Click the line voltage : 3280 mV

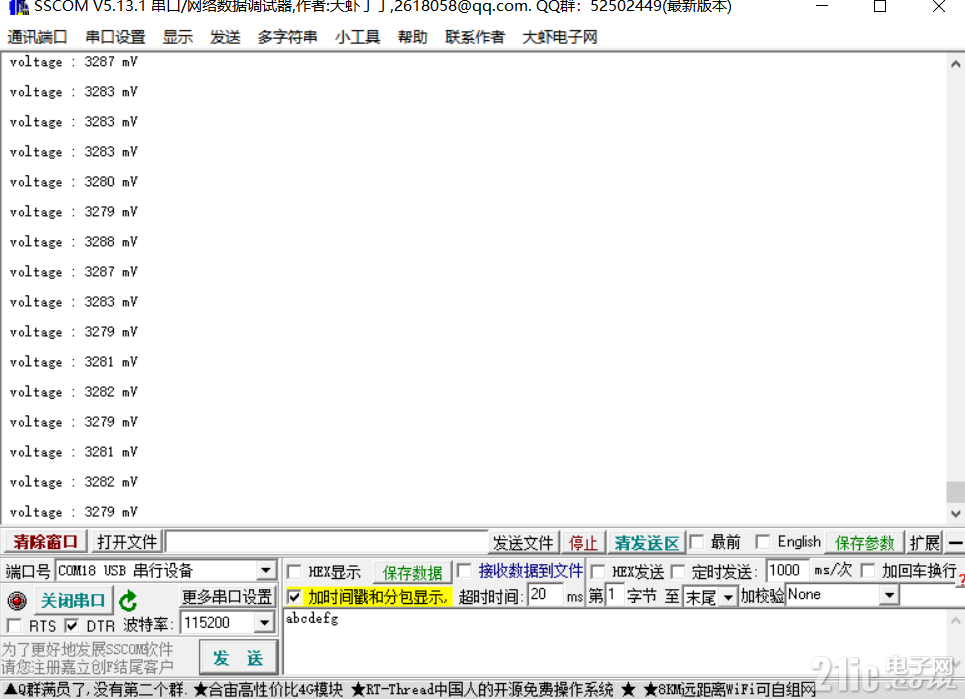[x=73, y=182]
